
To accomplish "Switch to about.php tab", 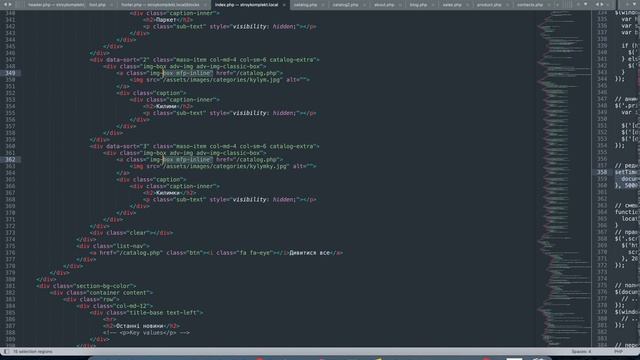I will click(x=384, y=5).
